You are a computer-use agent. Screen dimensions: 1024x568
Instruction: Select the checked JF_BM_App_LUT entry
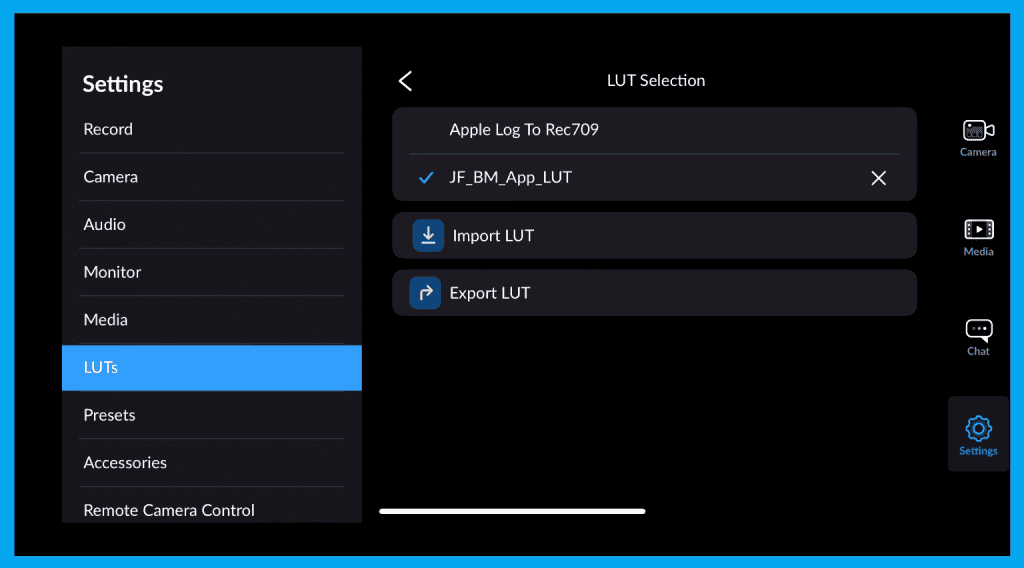pyautogui.click(x=510, y=178)
